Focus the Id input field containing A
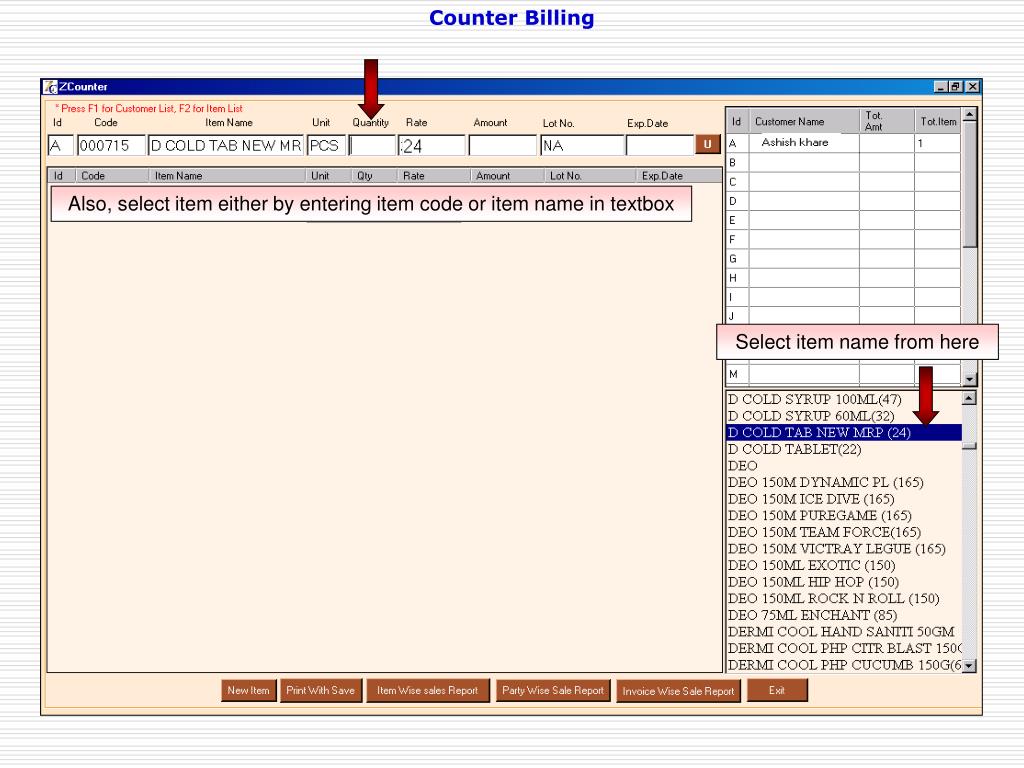 tap(60, 145)
